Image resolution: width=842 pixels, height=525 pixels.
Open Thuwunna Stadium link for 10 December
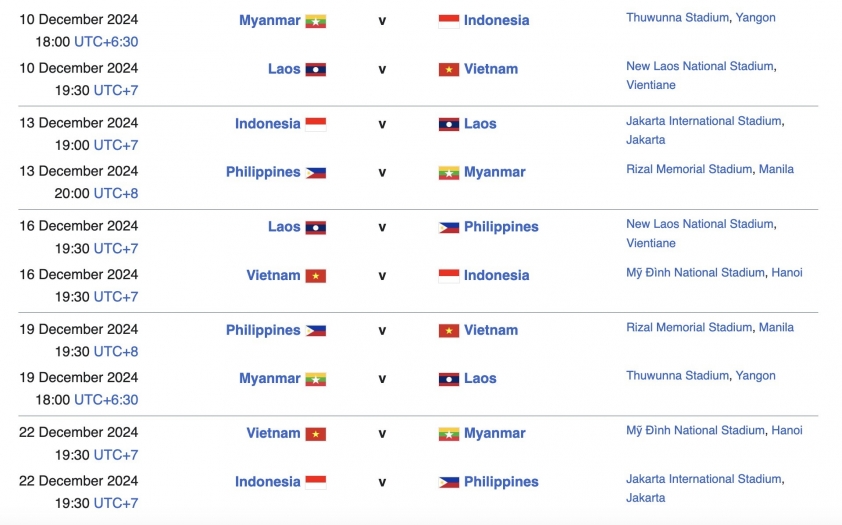677,18
